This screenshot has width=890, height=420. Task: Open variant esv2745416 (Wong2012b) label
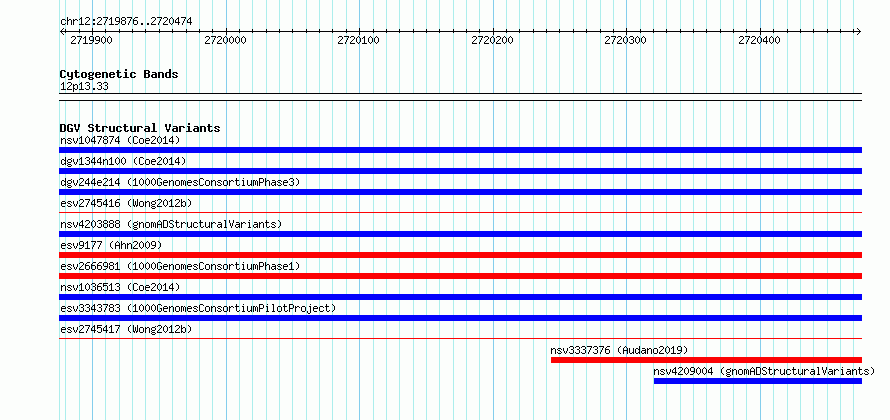click(126, 203)
